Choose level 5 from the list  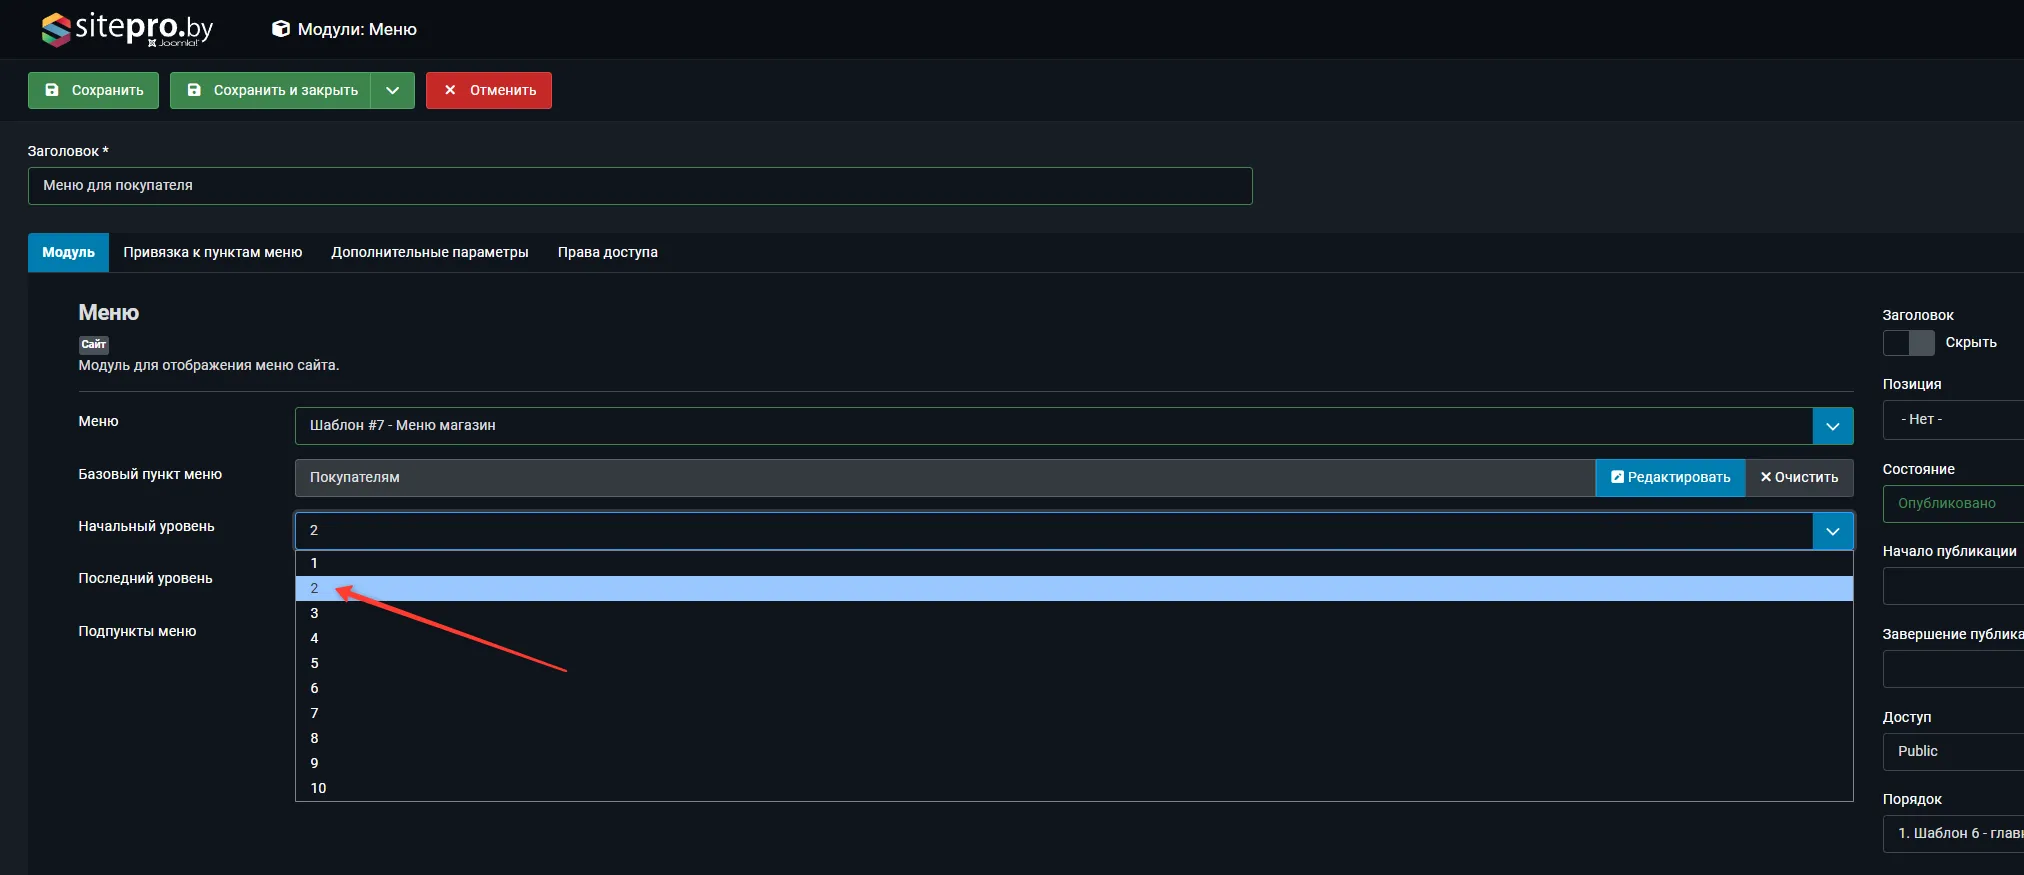pos(314,663)
